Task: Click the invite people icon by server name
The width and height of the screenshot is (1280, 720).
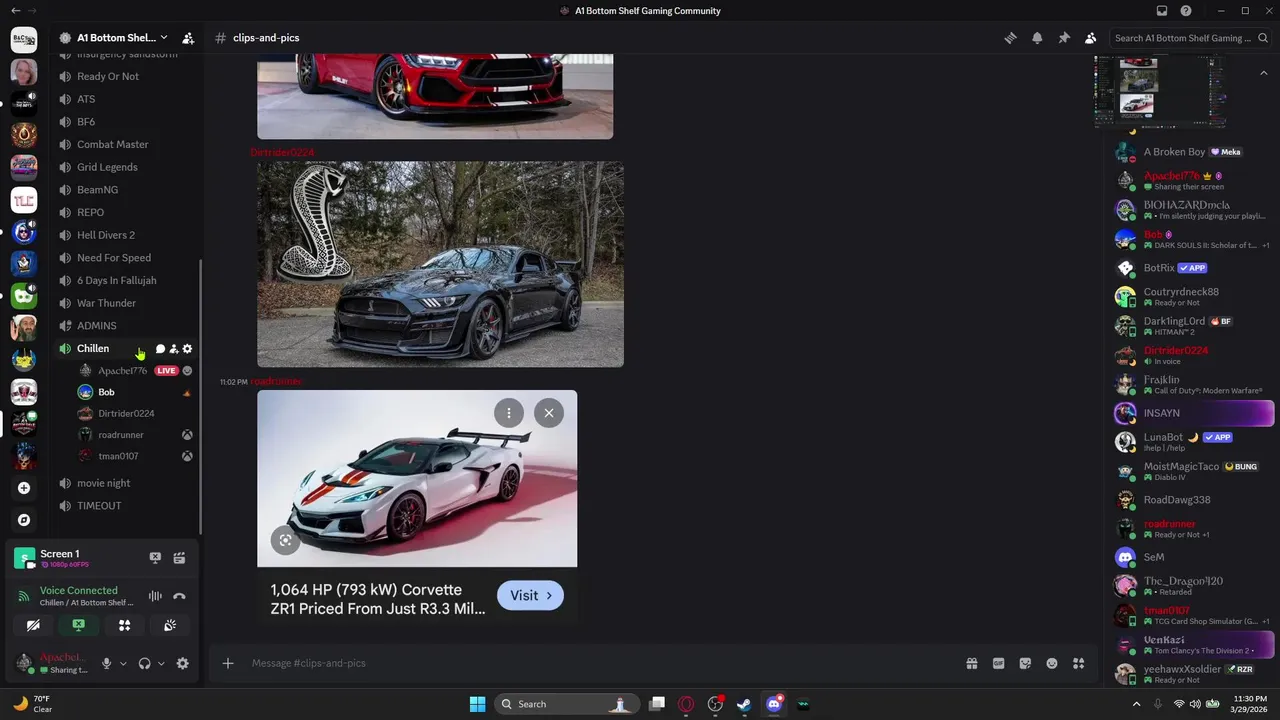Action: [x=188, y=38]
